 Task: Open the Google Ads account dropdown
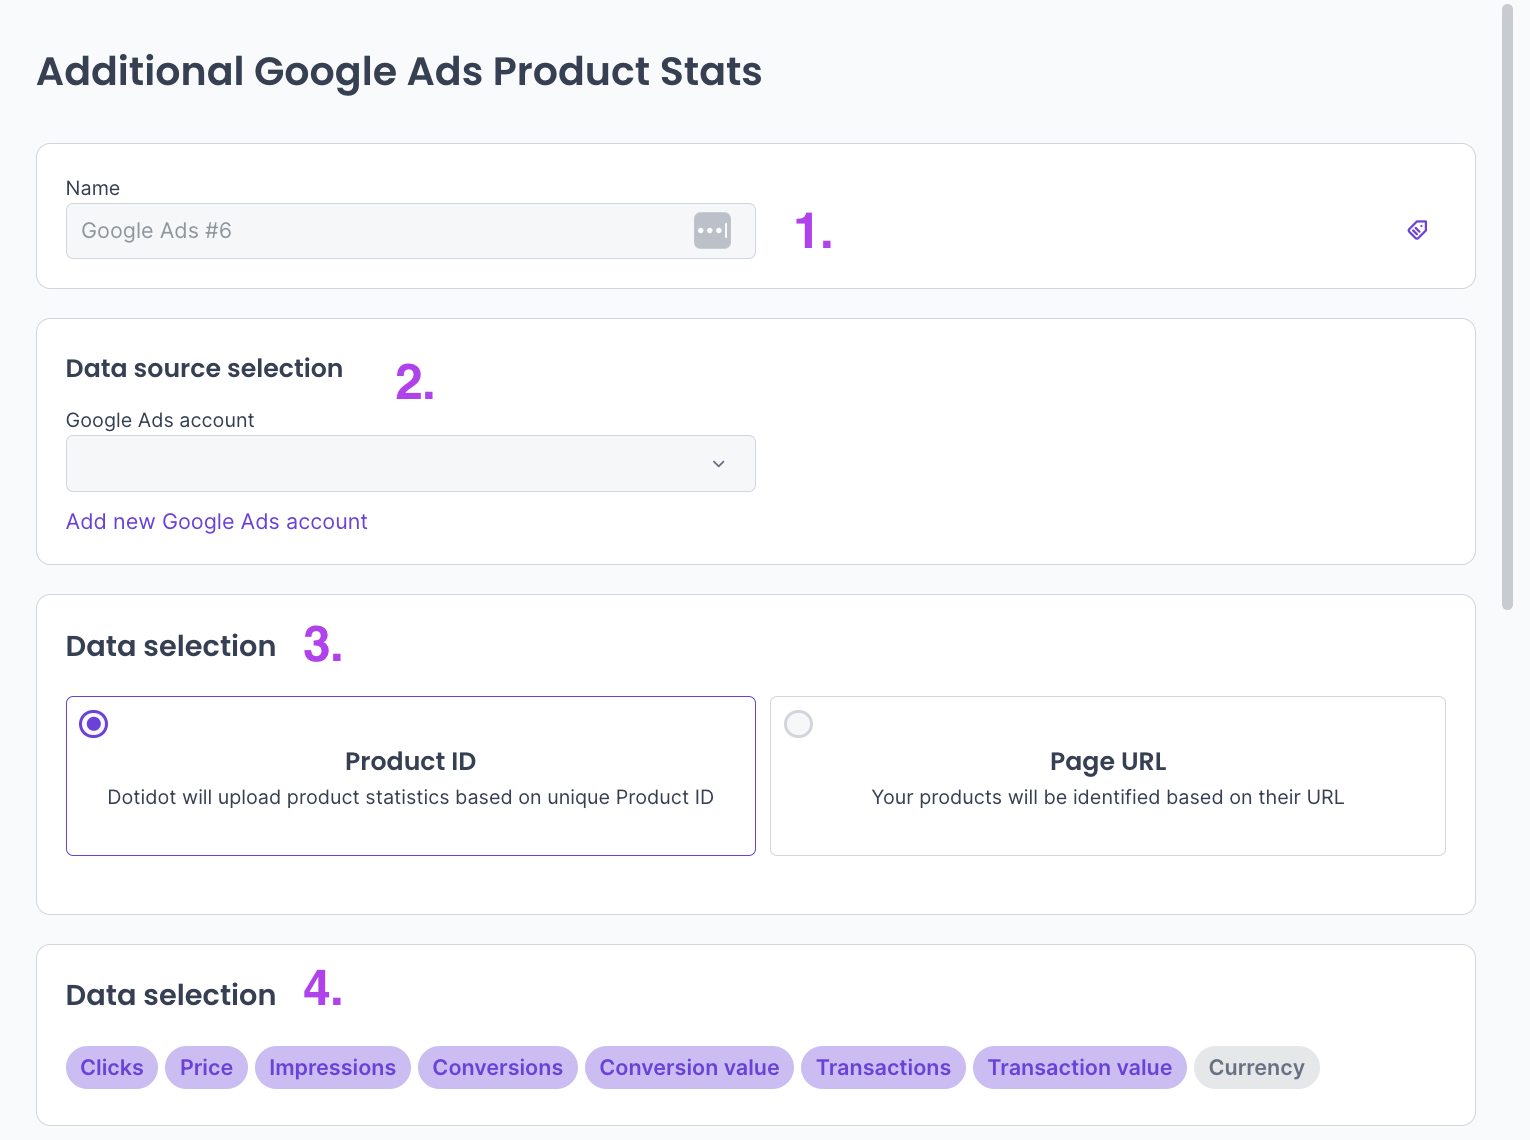tap(410, 464)
